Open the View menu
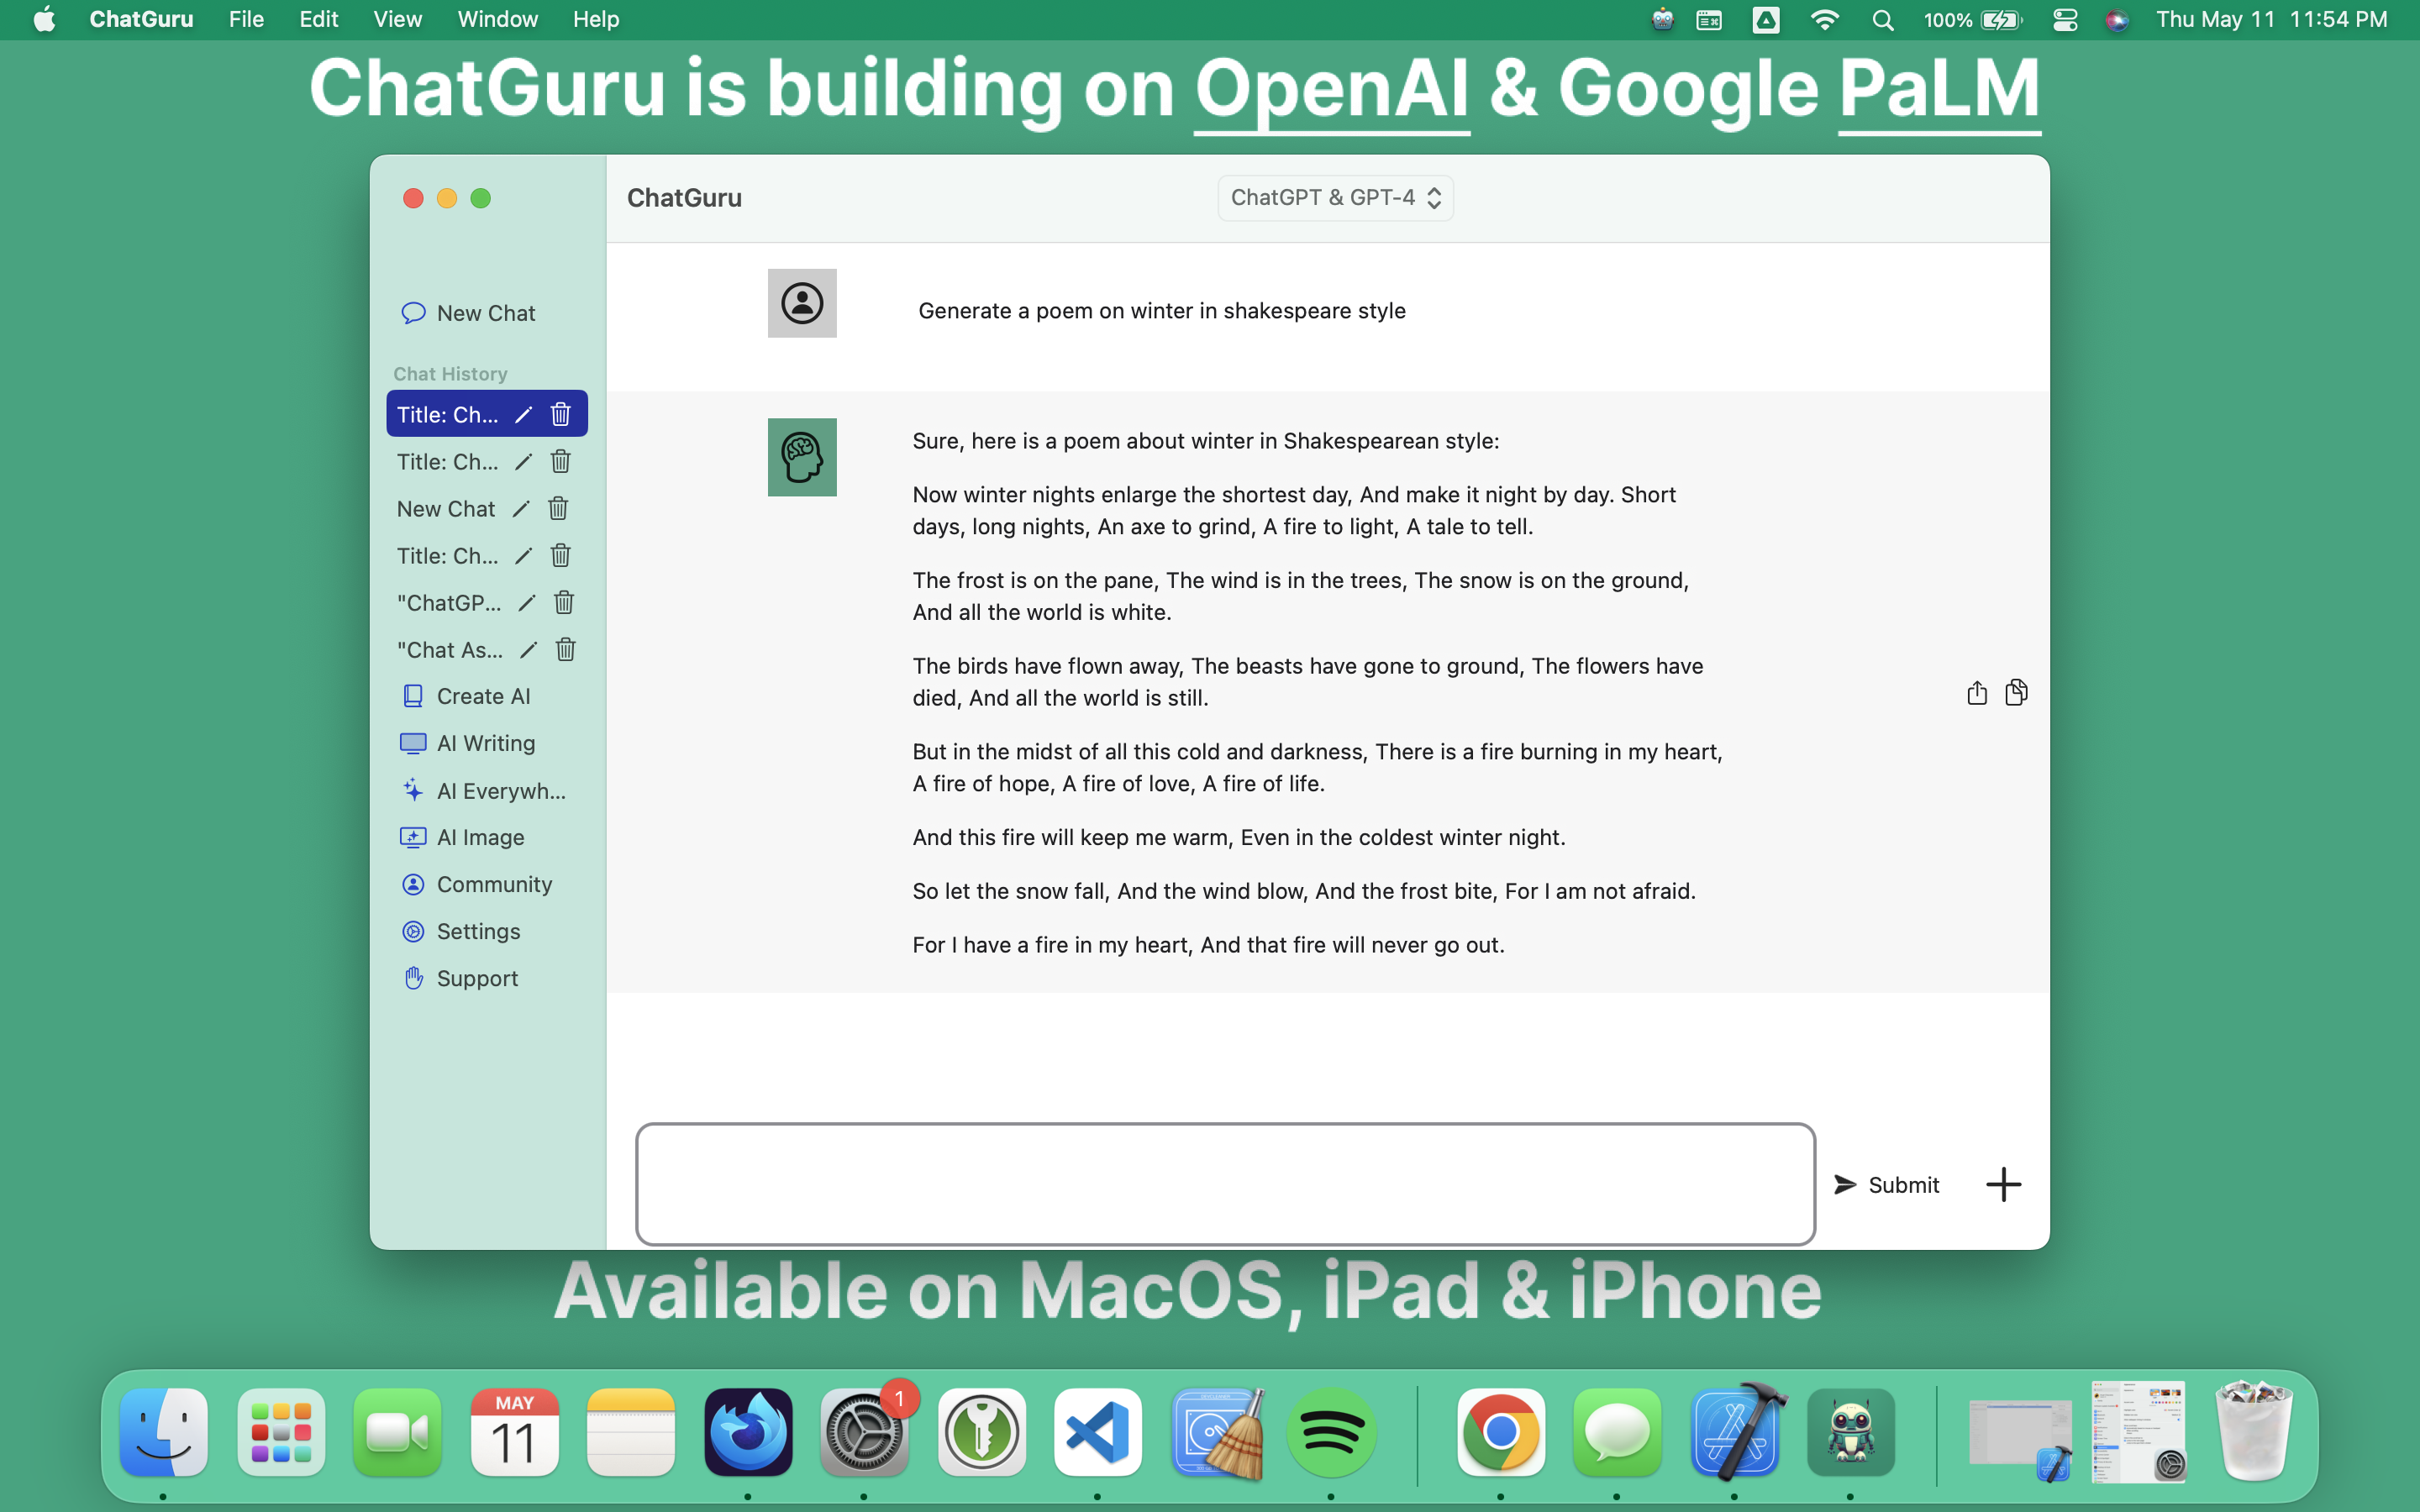The width and height of the screenshot is (2420, 1512). 397,19
